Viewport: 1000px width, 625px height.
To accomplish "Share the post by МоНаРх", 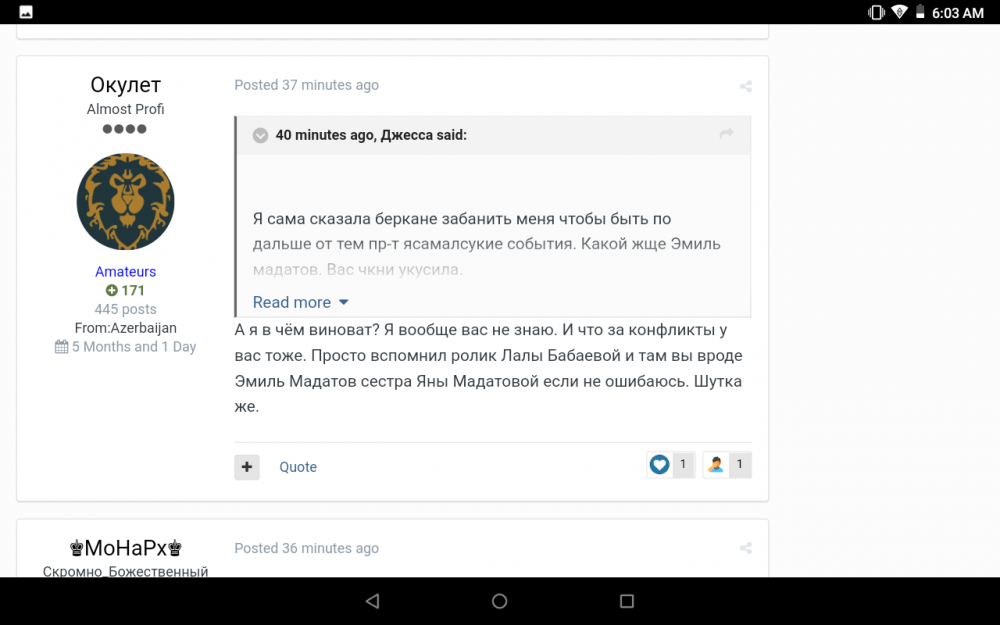I will (x=746, y=549).
